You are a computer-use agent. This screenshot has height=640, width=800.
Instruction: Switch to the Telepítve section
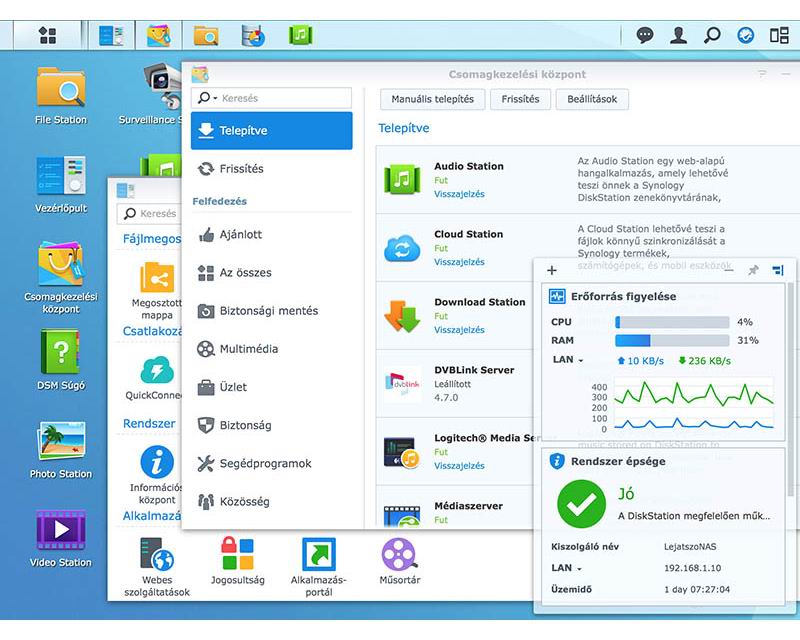click(x=272, y=131)
